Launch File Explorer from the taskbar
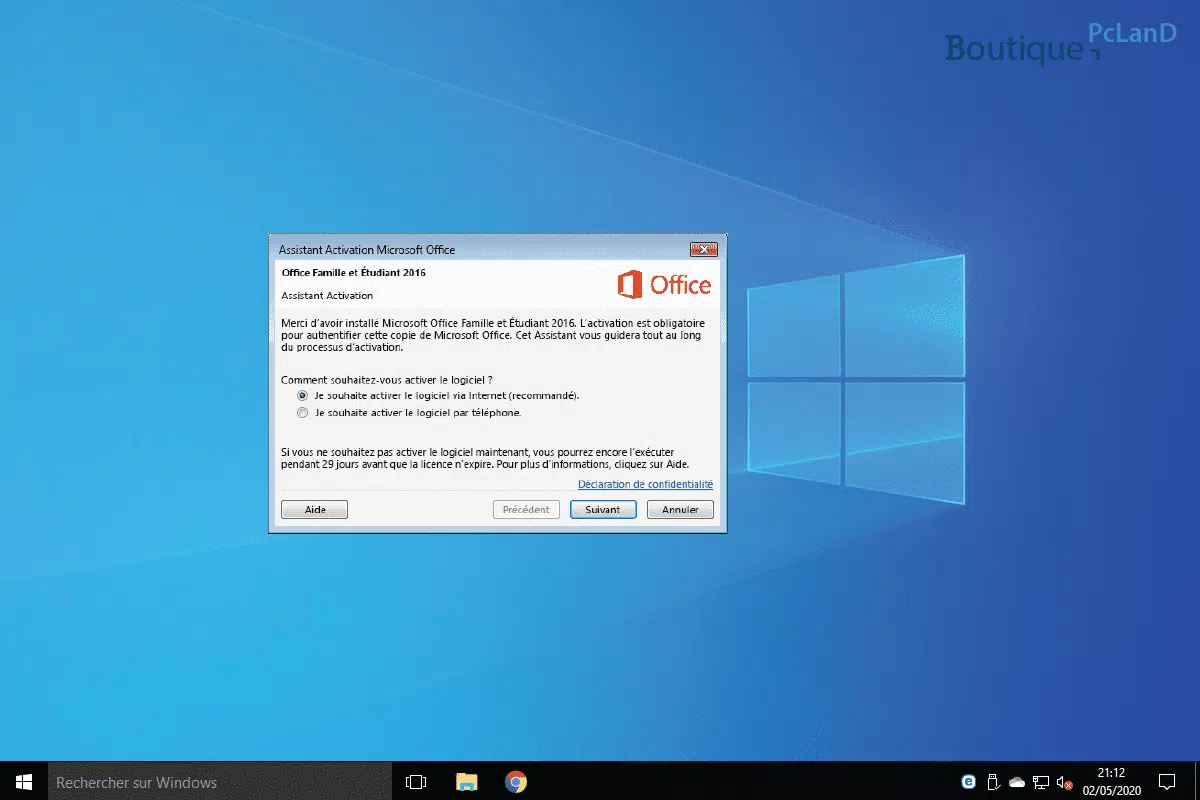The height and width of the screenshot is (800, 1200). click(466, 781)
